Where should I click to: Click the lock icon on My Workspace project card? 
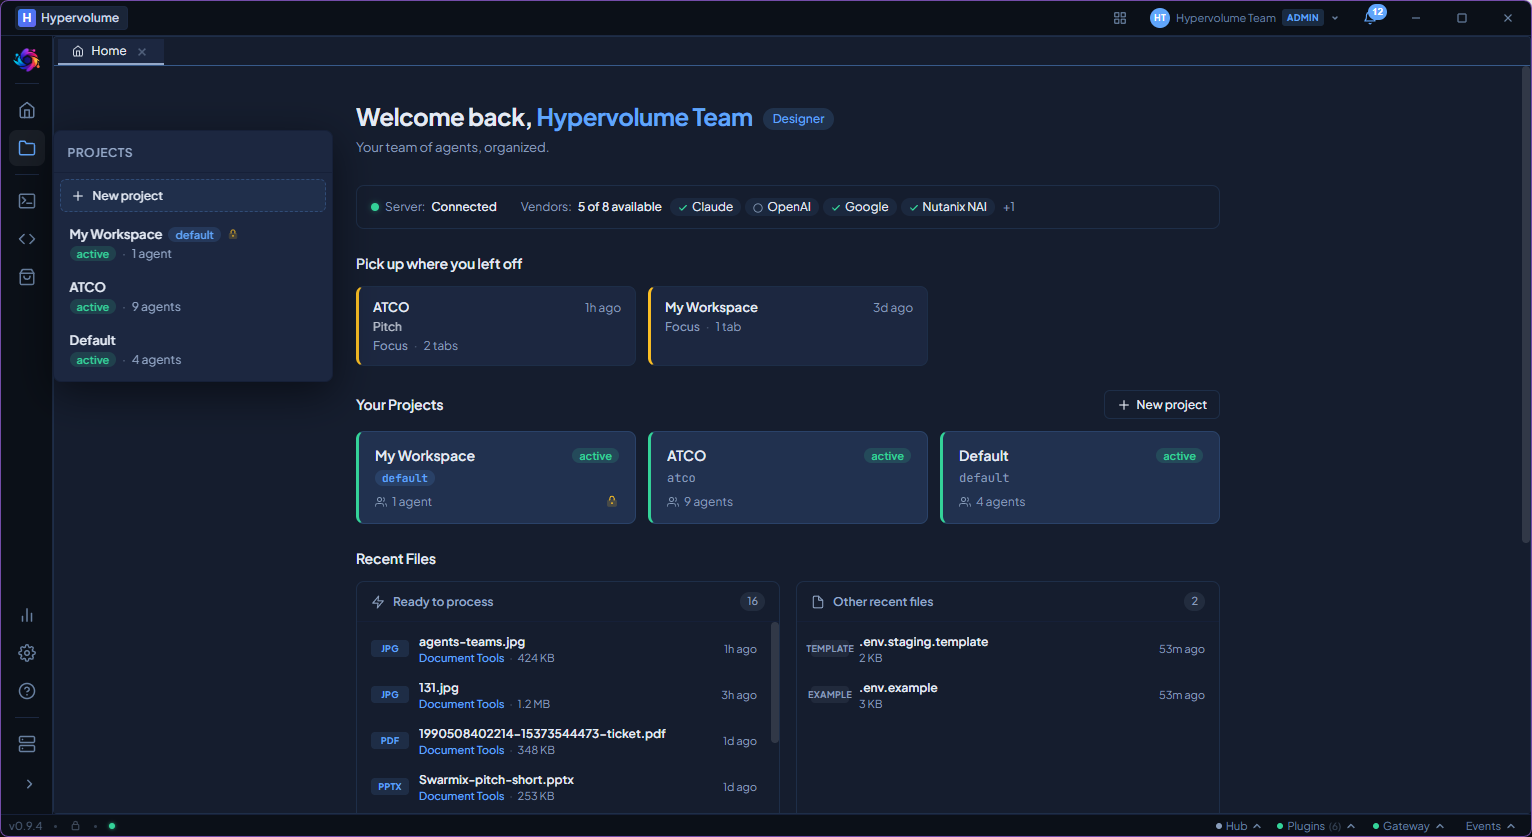[612, 501]
